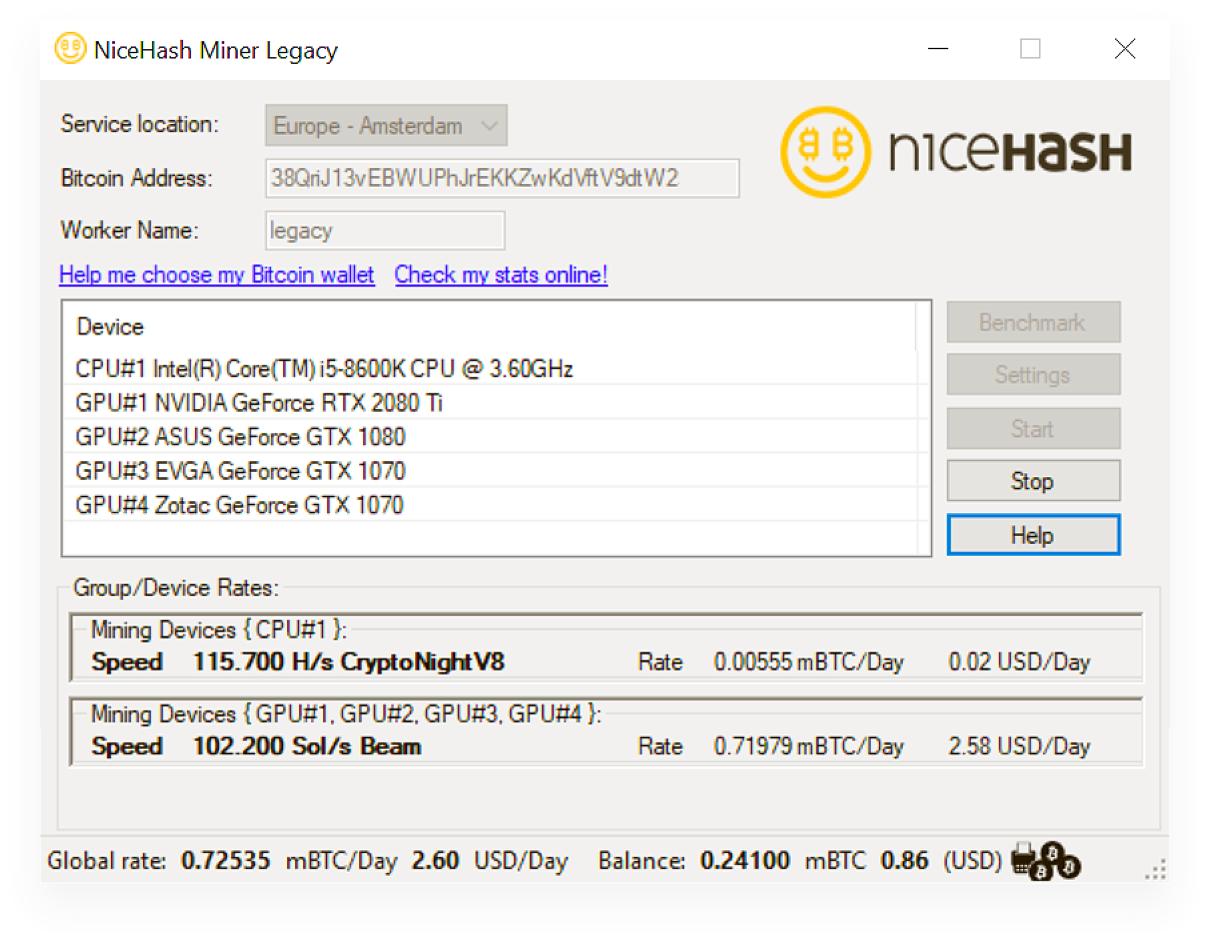Click the Balance 0.24100 mBTC value

745,860
